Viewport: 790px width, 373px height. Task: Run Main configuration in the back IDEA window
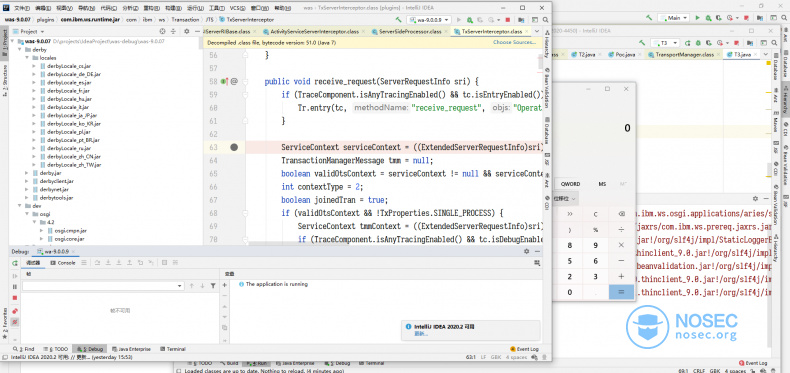click(x=698, y=18)
